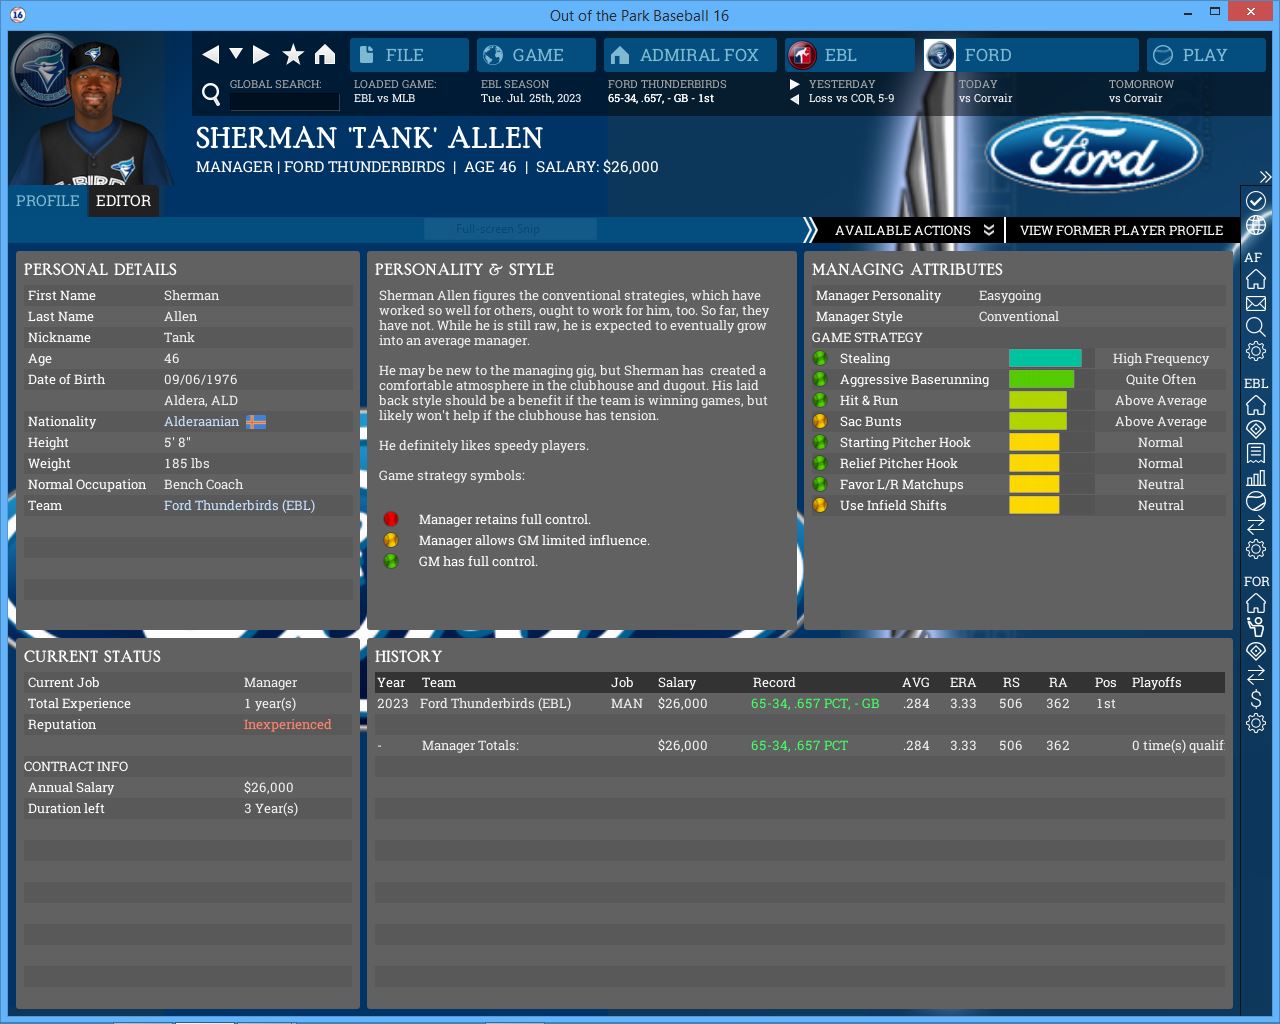
Task: Open the FILE menu
Action: point(409,55)
